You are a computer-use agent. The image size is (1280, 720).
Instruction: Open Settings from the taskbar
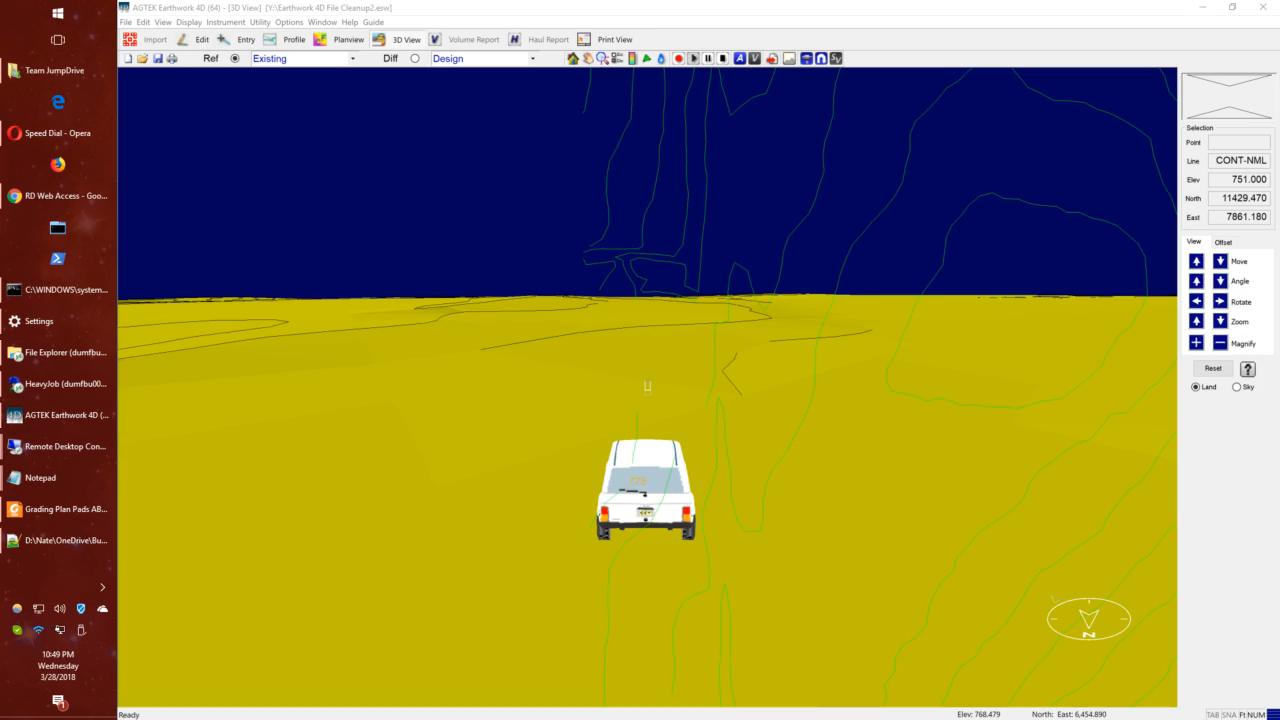[x=58, y=321]
